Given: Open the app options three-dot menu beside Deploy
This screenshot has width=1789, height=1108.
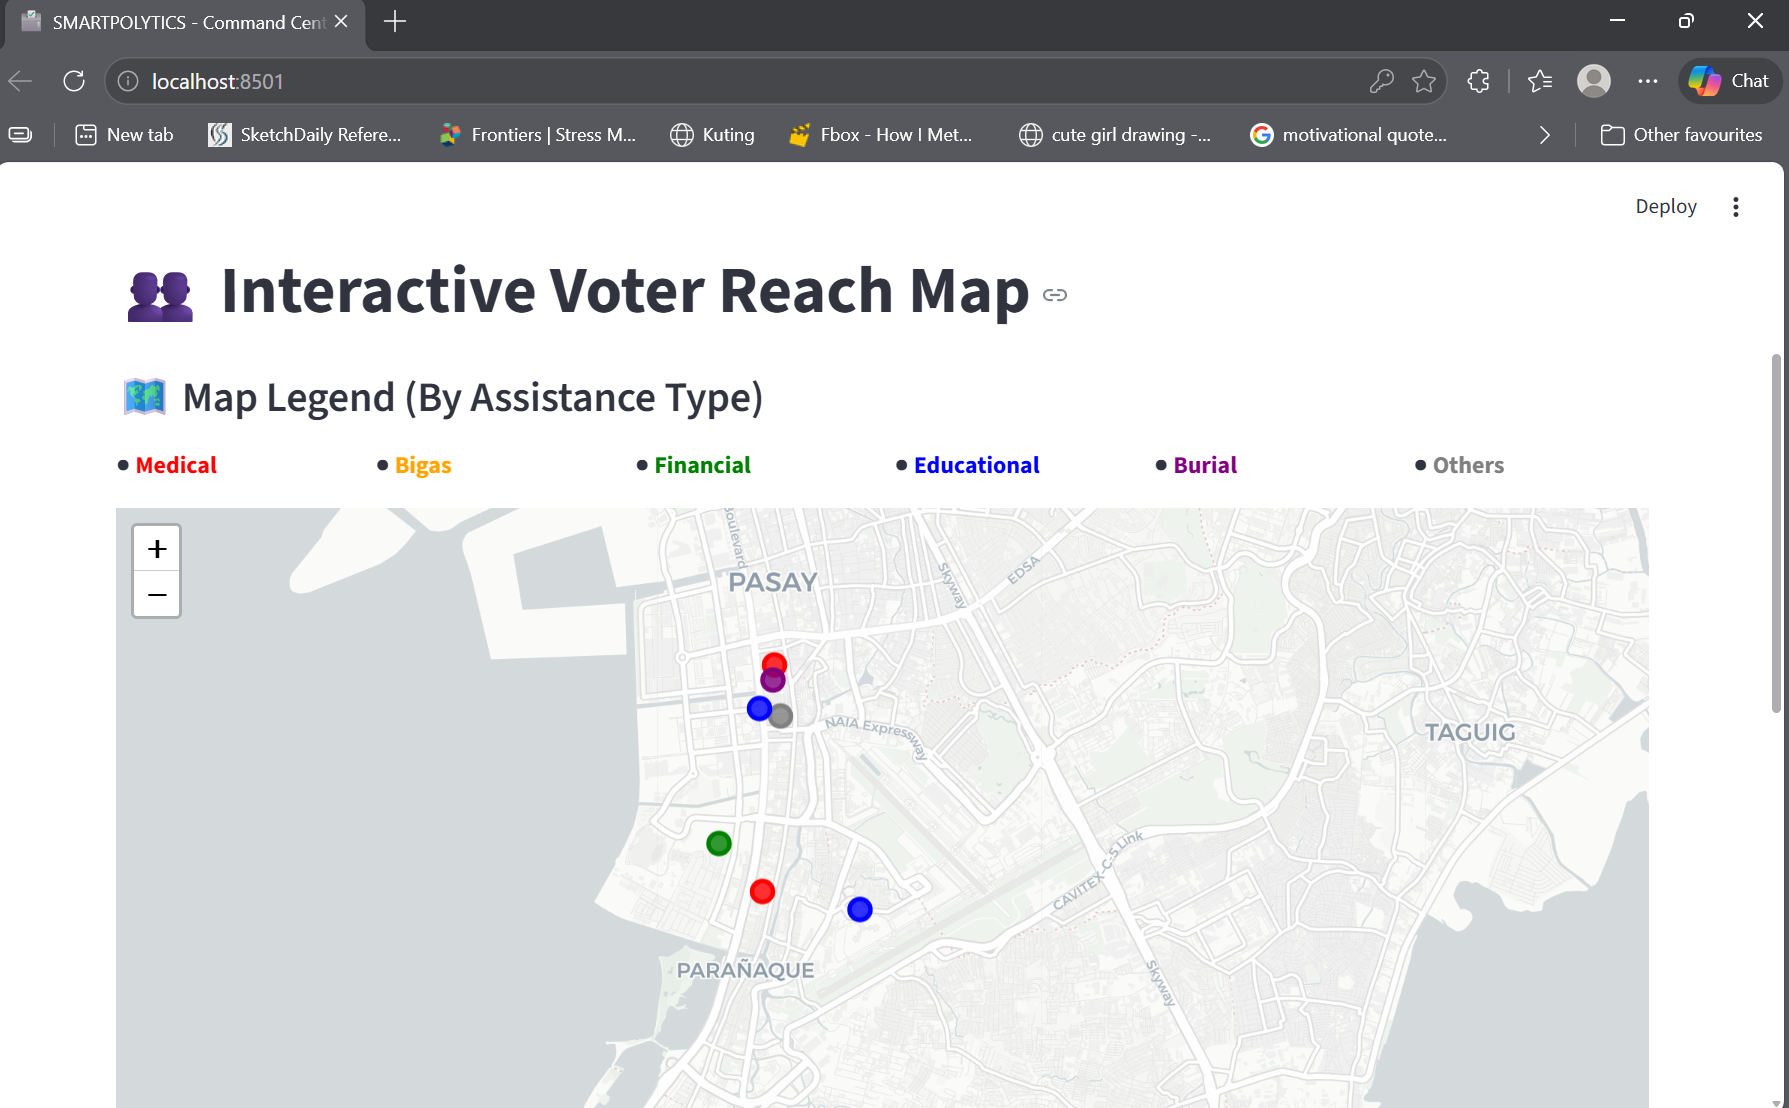Looking at the screenshot, I should pyautogui.click(x=1736, y=206).
